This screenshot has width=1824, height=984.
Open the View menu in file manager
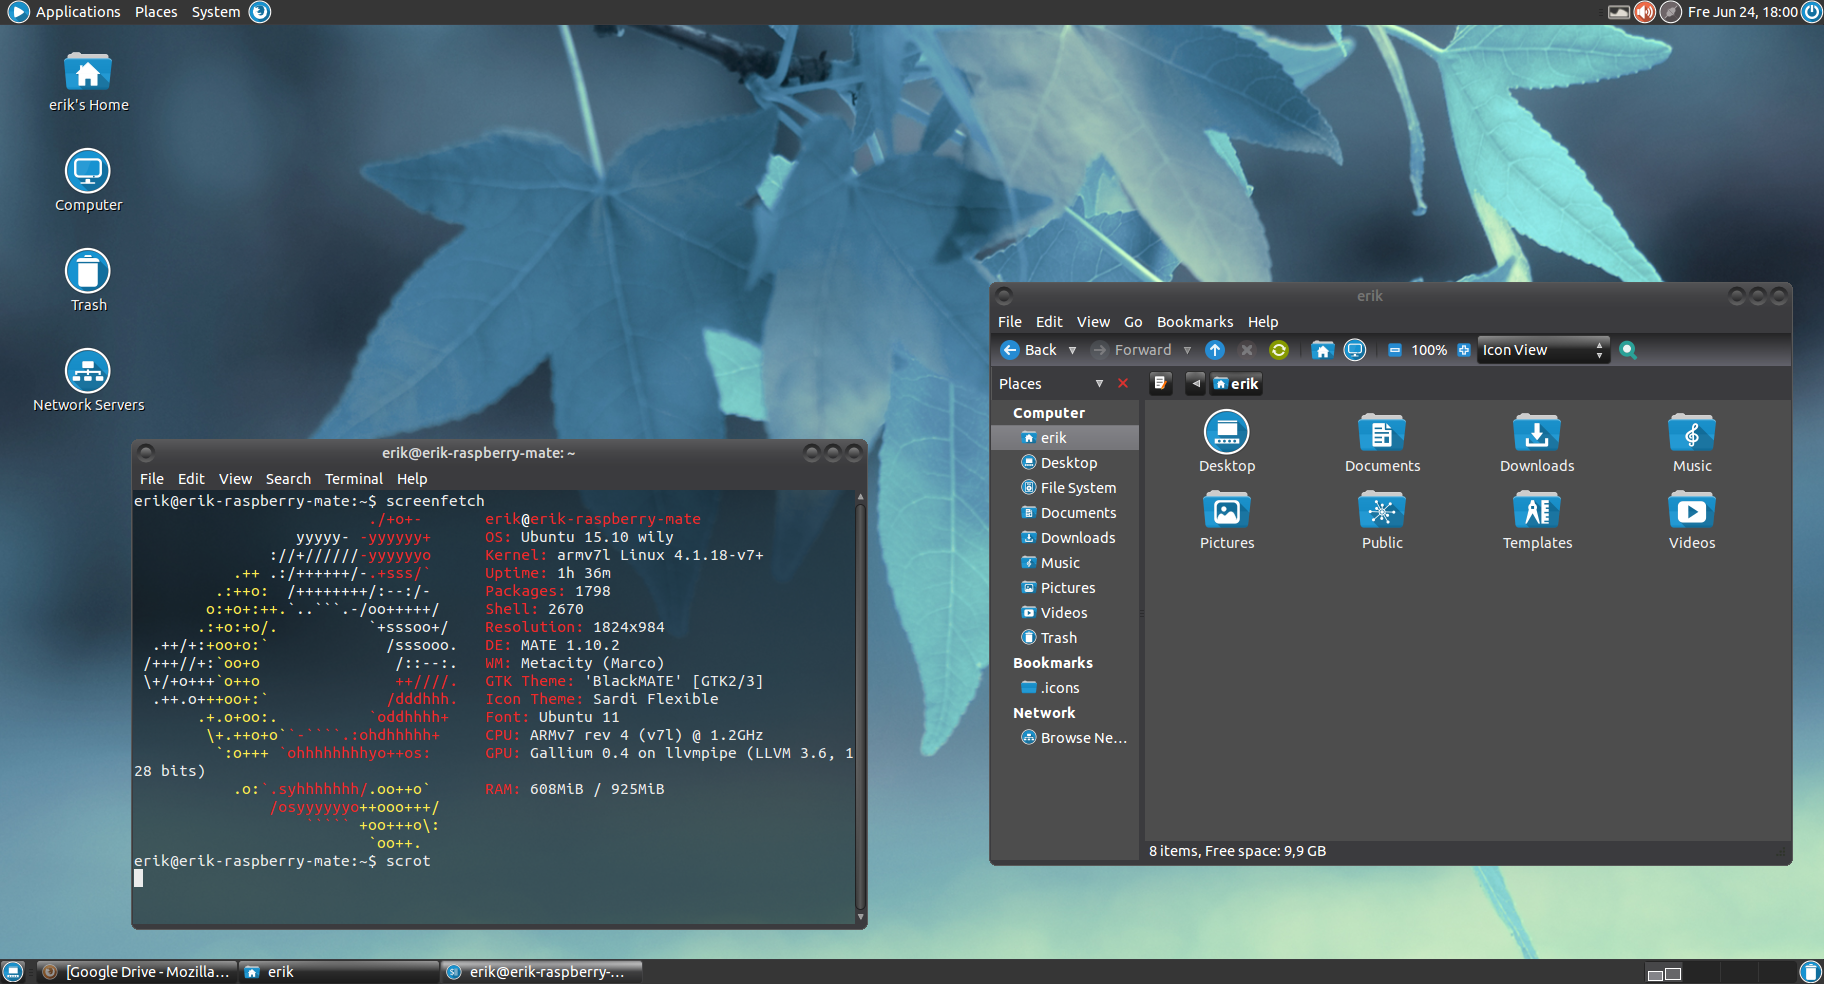pyautogui.click(x=1093, y=322)
